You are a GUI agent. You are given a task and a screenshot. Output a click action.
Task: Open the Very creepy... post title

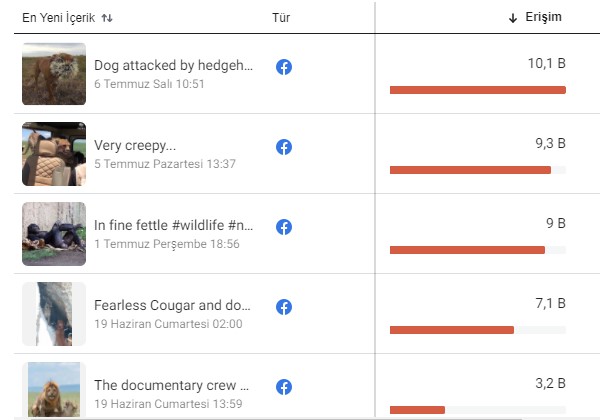[x=135, y=145]
